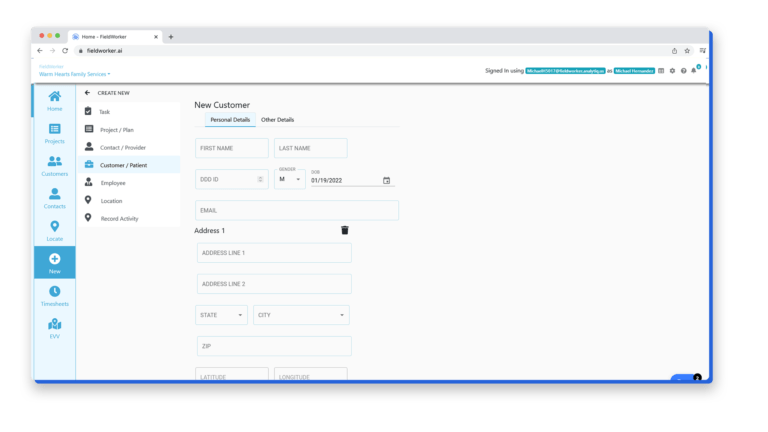
Task: Click the FIRST NAME field
Action: [232, 148]
